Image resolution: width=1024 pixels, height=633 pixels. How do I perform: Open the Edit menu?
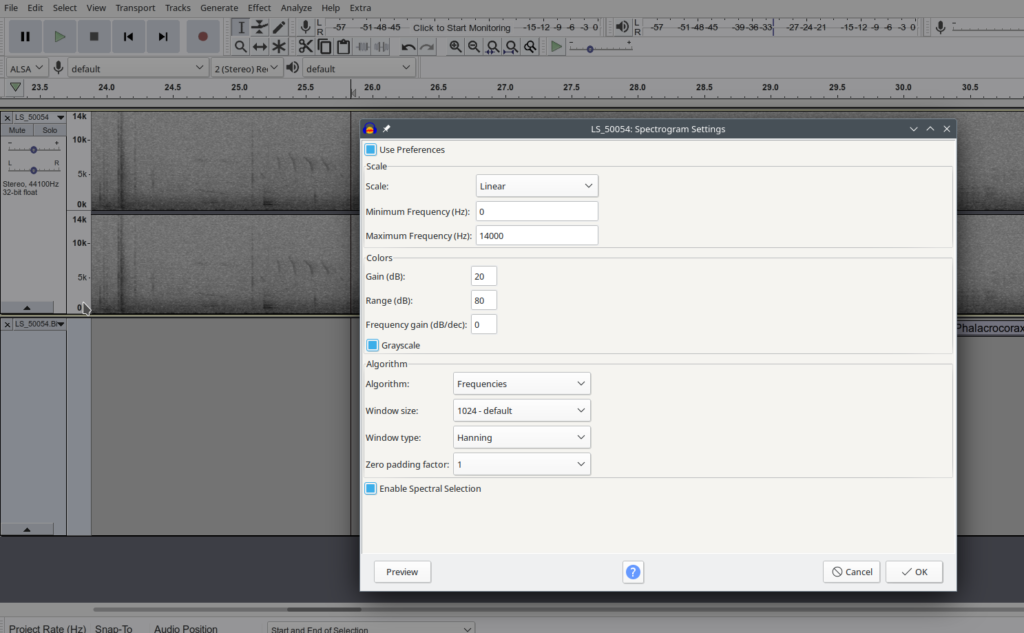point(35,8)
